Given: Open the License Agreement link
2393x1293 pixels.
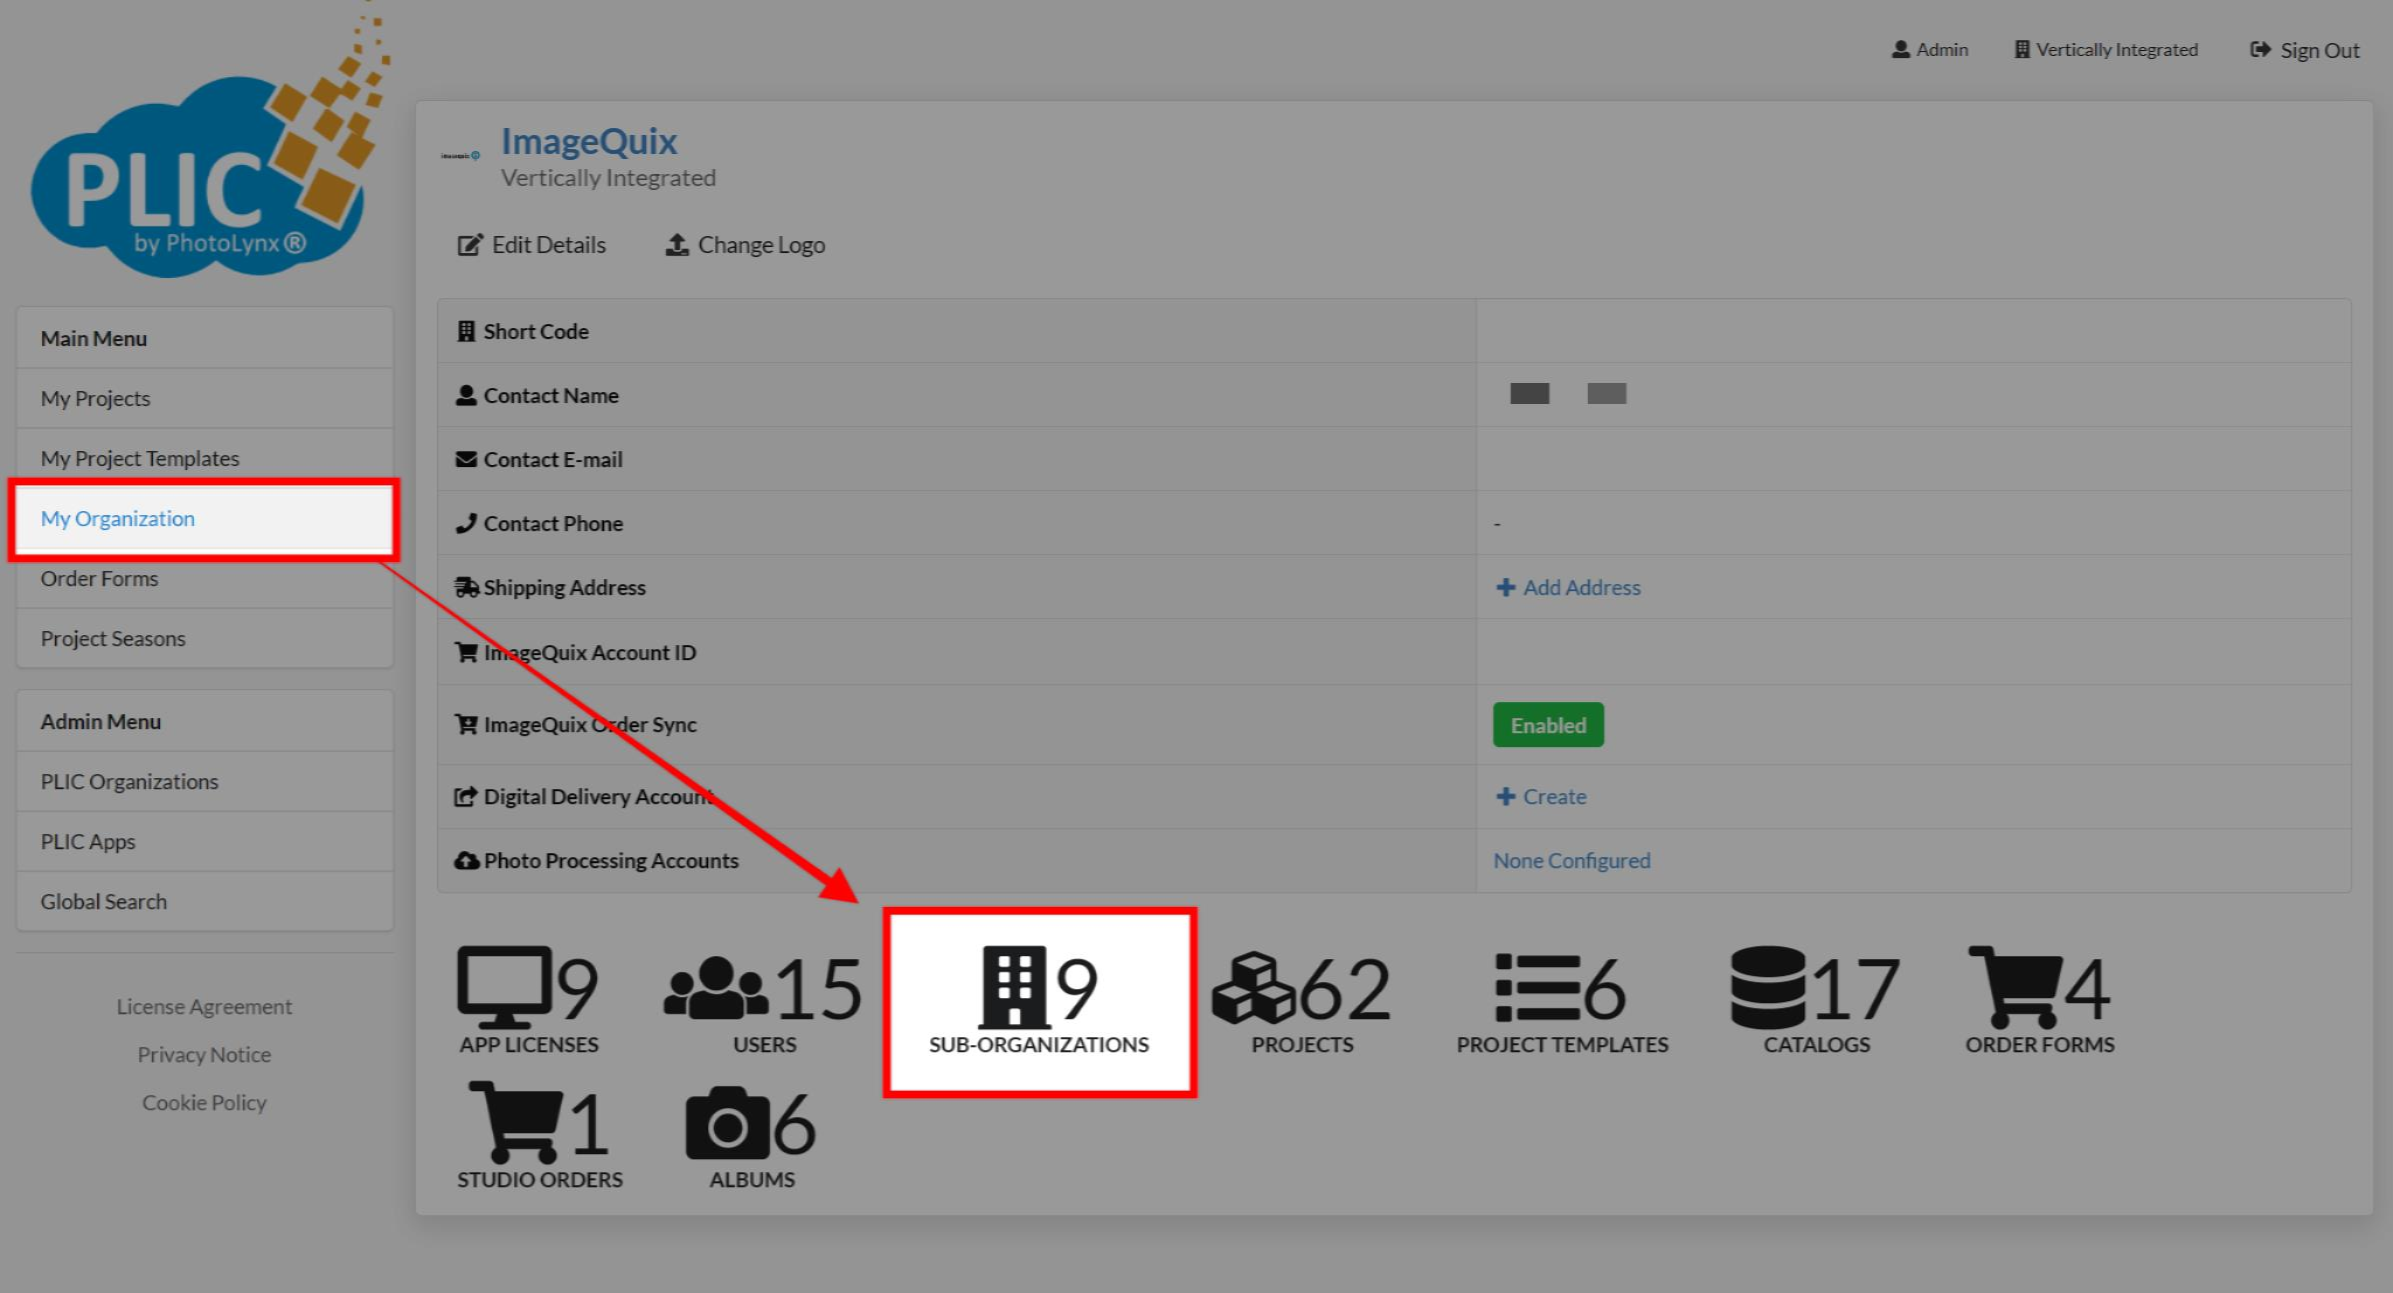Looking at the screenshot, I should (204, 1006).
